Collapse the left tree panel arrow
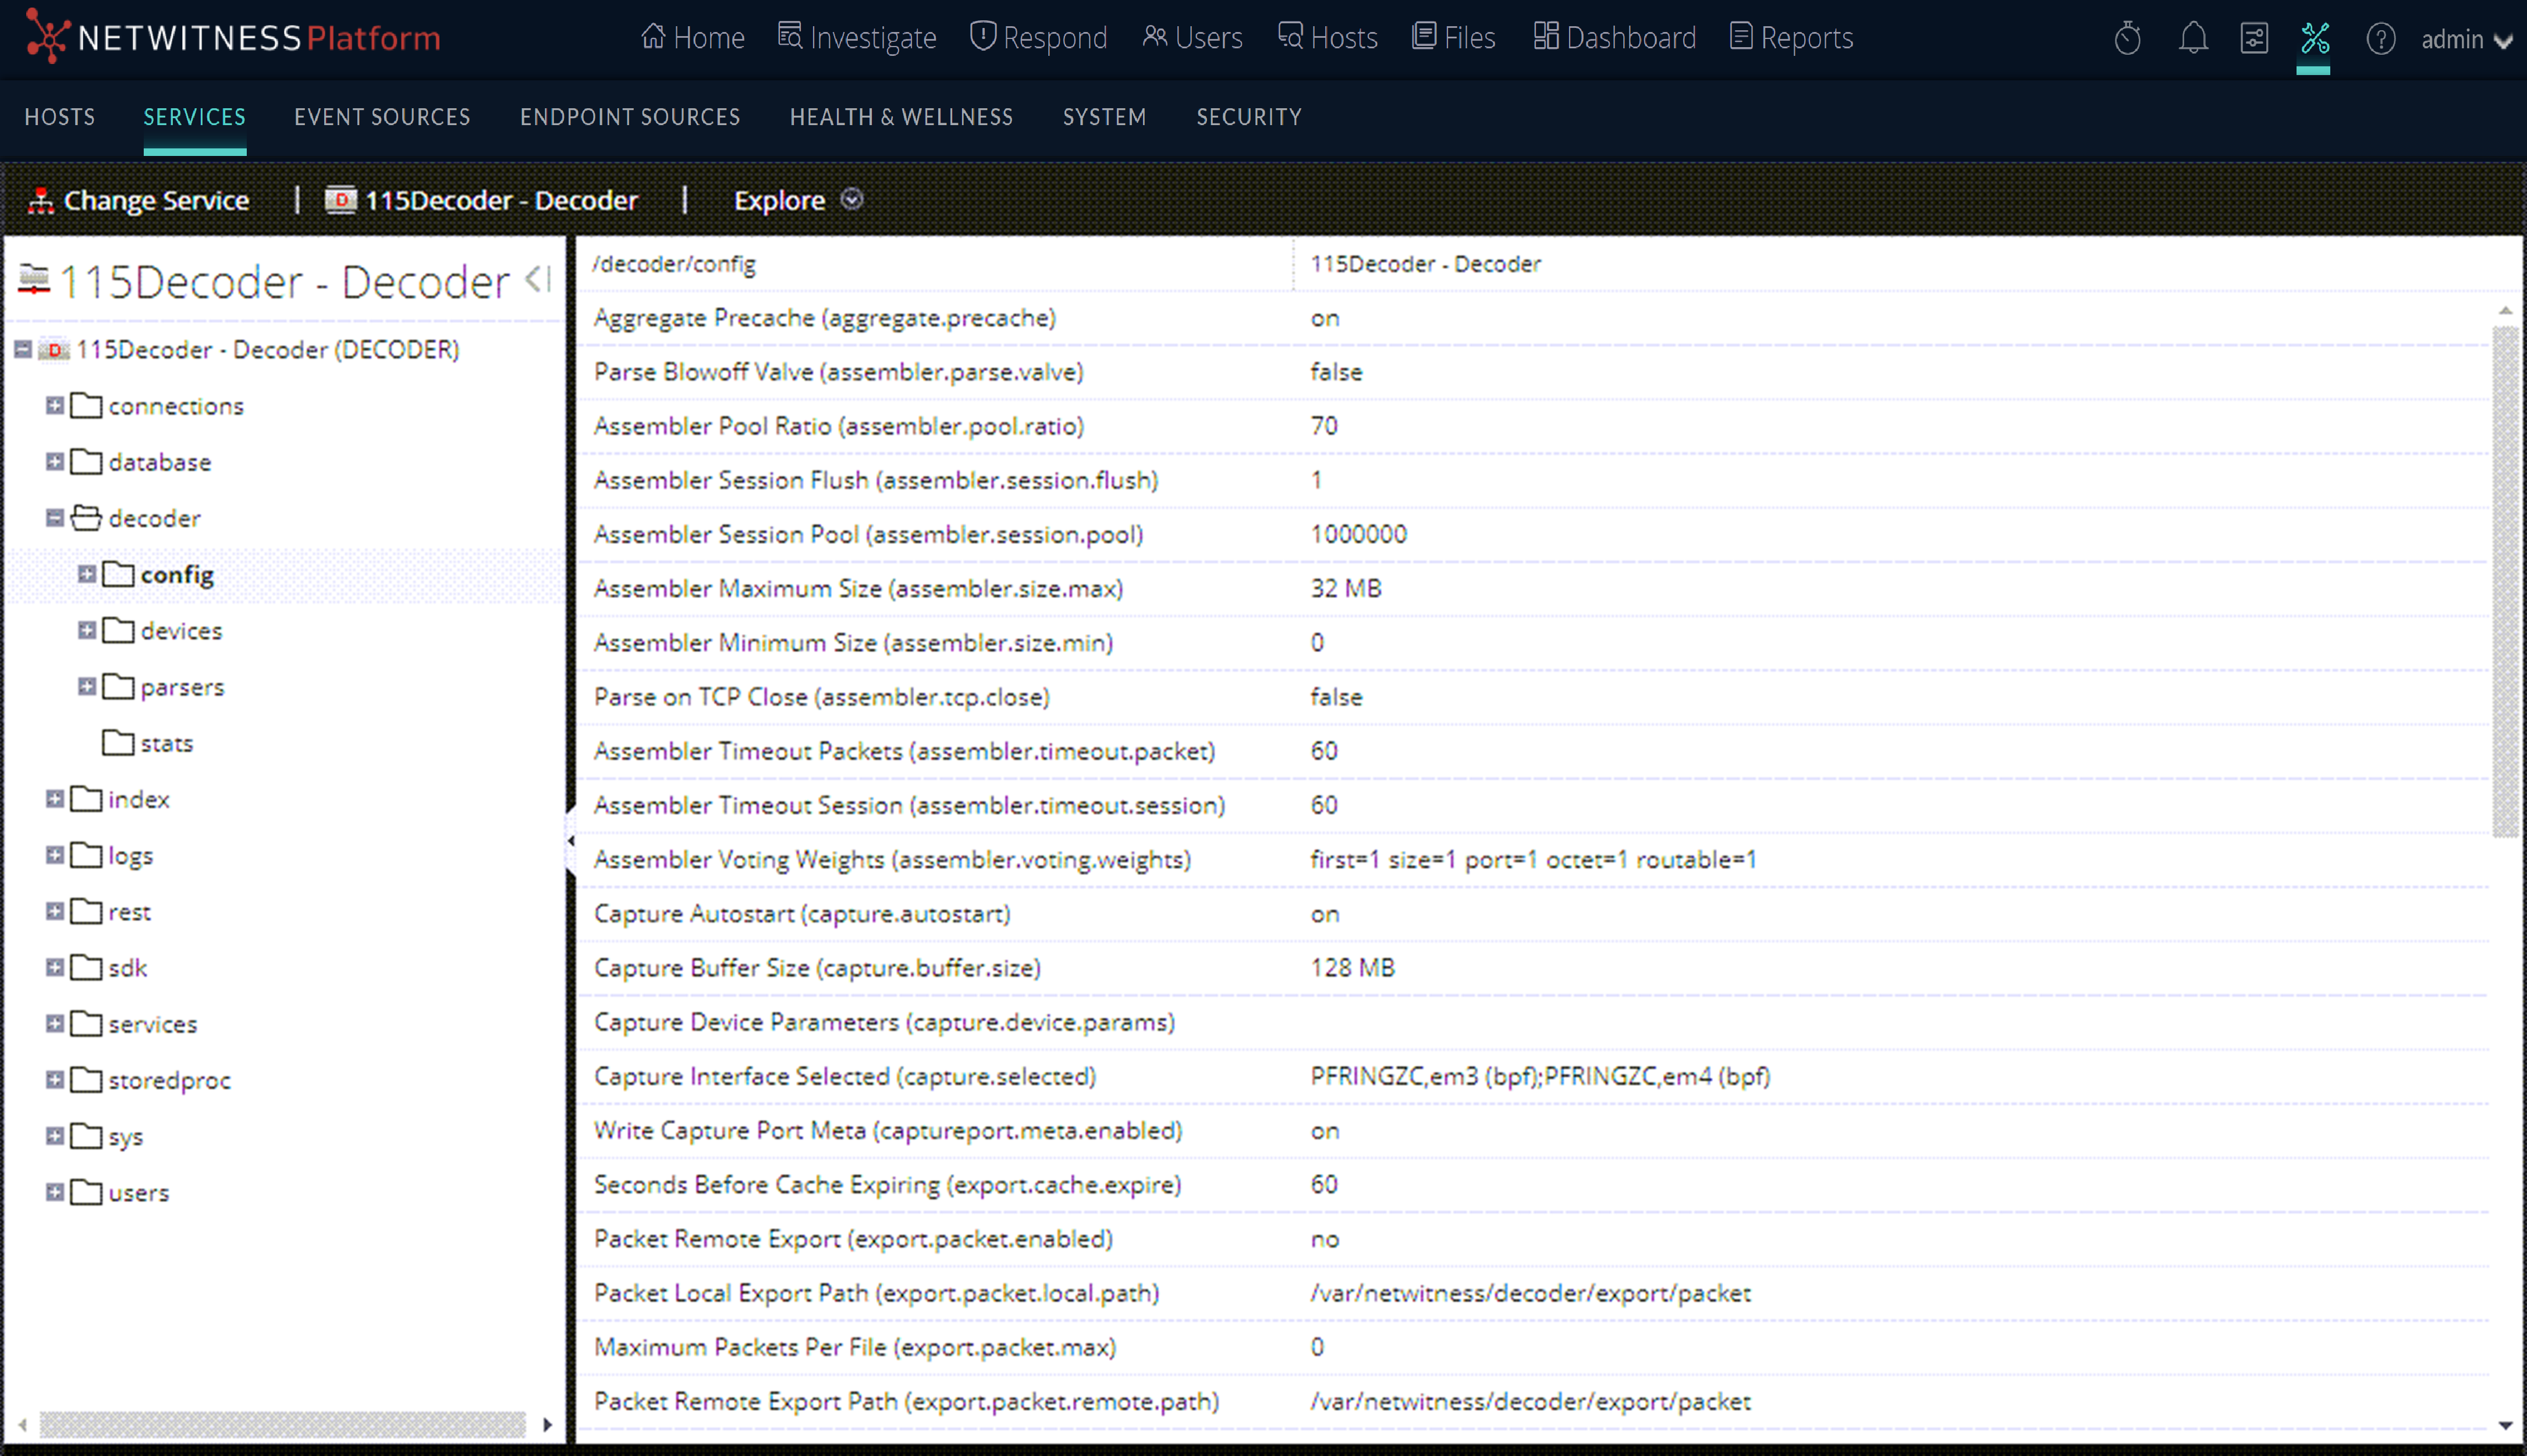Viewport: 2527px width, 1456px height. coord(538,280)
